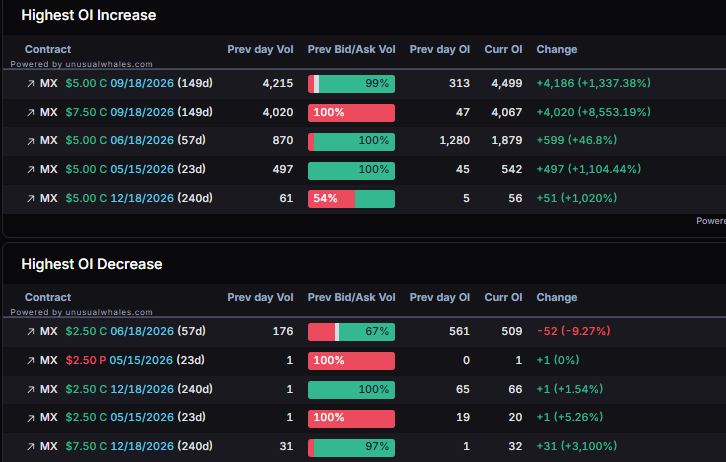726x462 pixels.
Task: Open the $7.50 C 12/18/2026 contract link
Action: coord(139,446)
